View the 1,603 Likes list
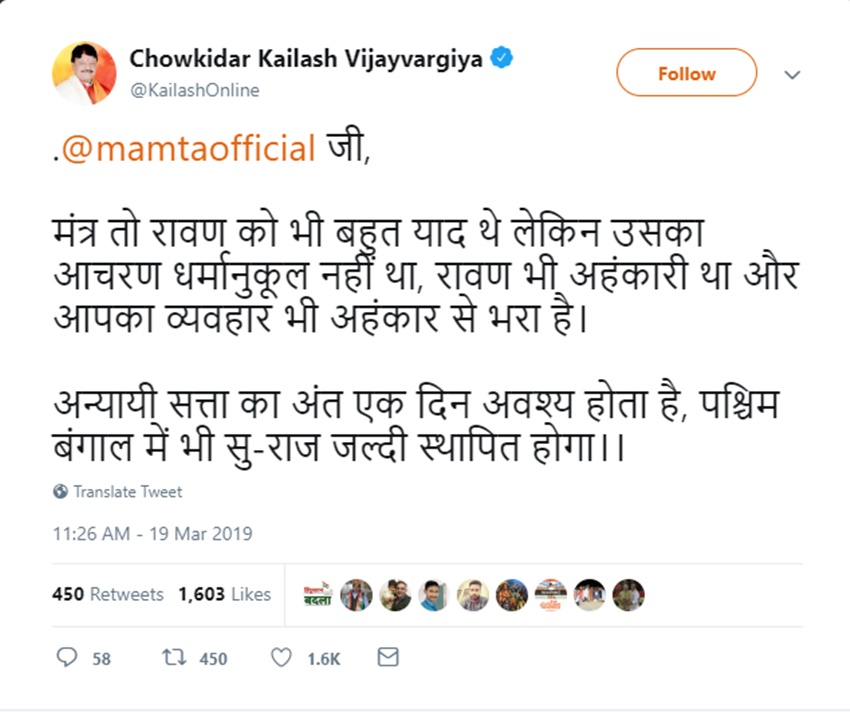Screen dimensions: 850x712 tap(225, 594)
